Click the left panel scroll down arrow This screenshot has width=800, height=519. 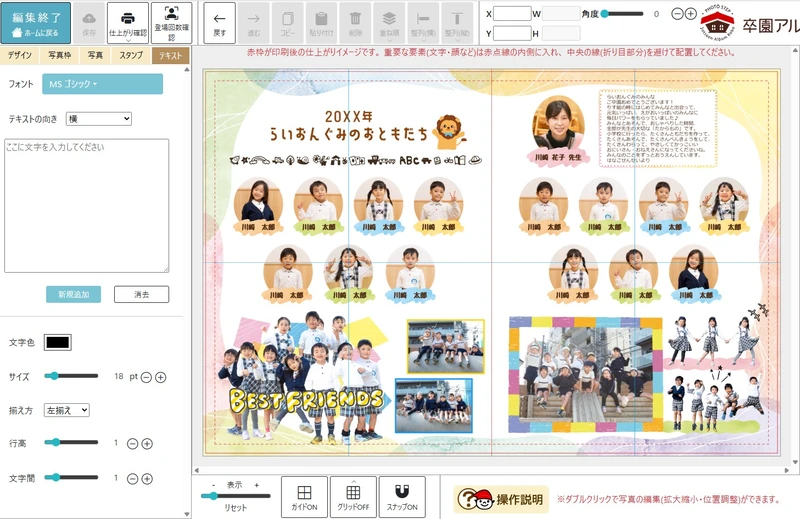(x=187, y=514)
